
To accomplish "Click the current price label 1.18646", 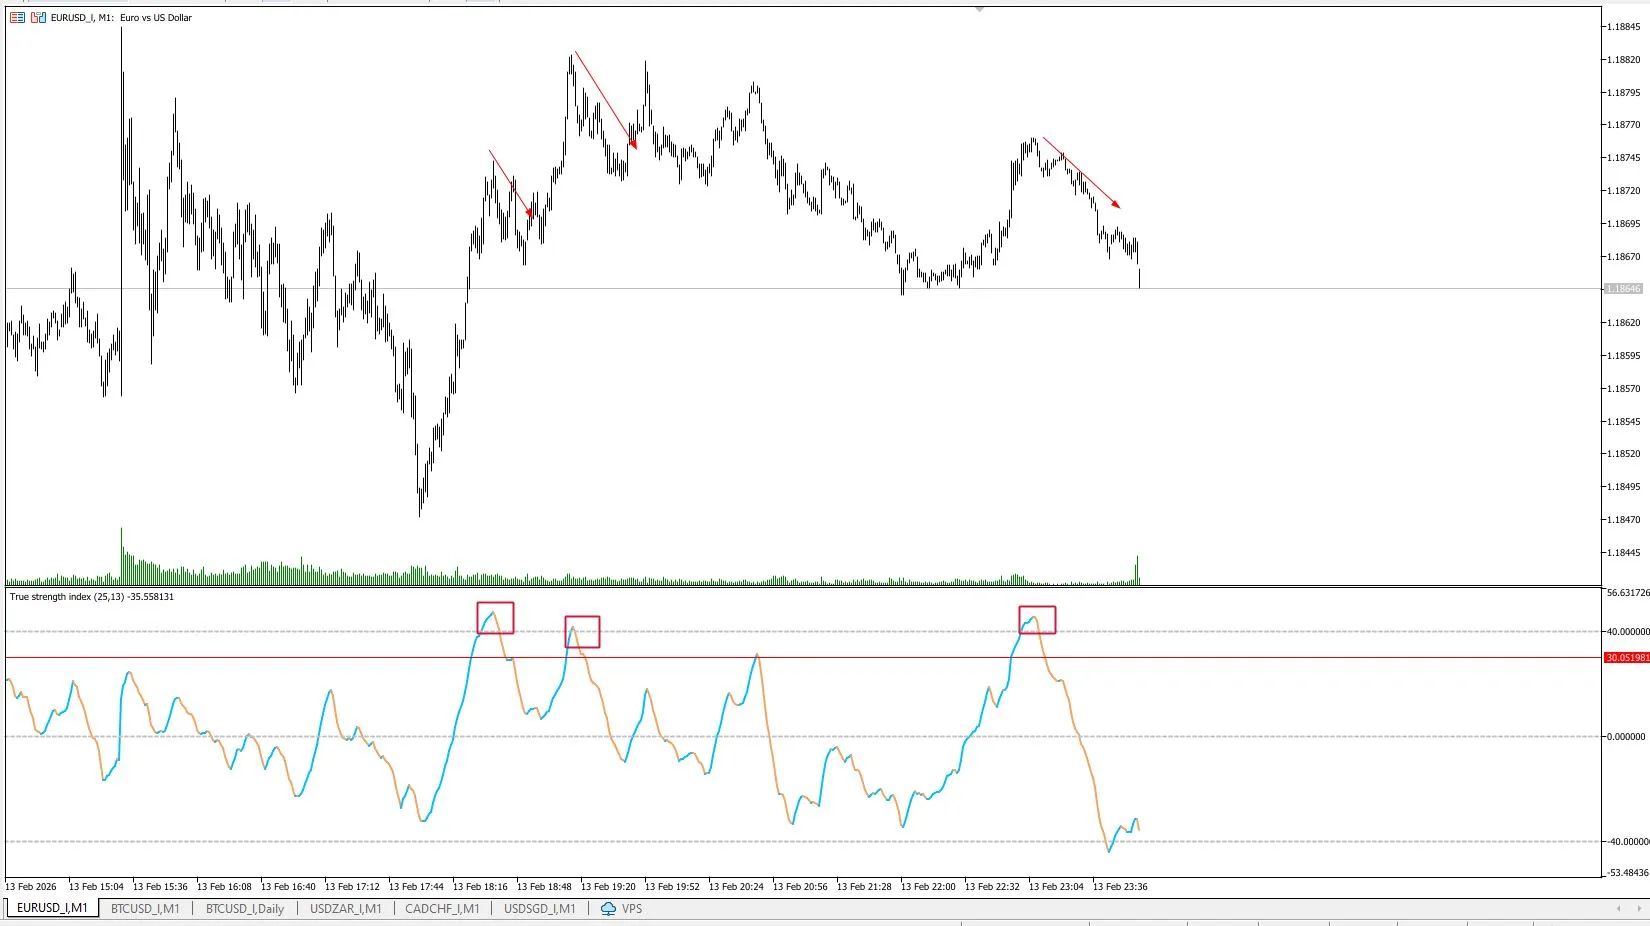I will 1623,289.
